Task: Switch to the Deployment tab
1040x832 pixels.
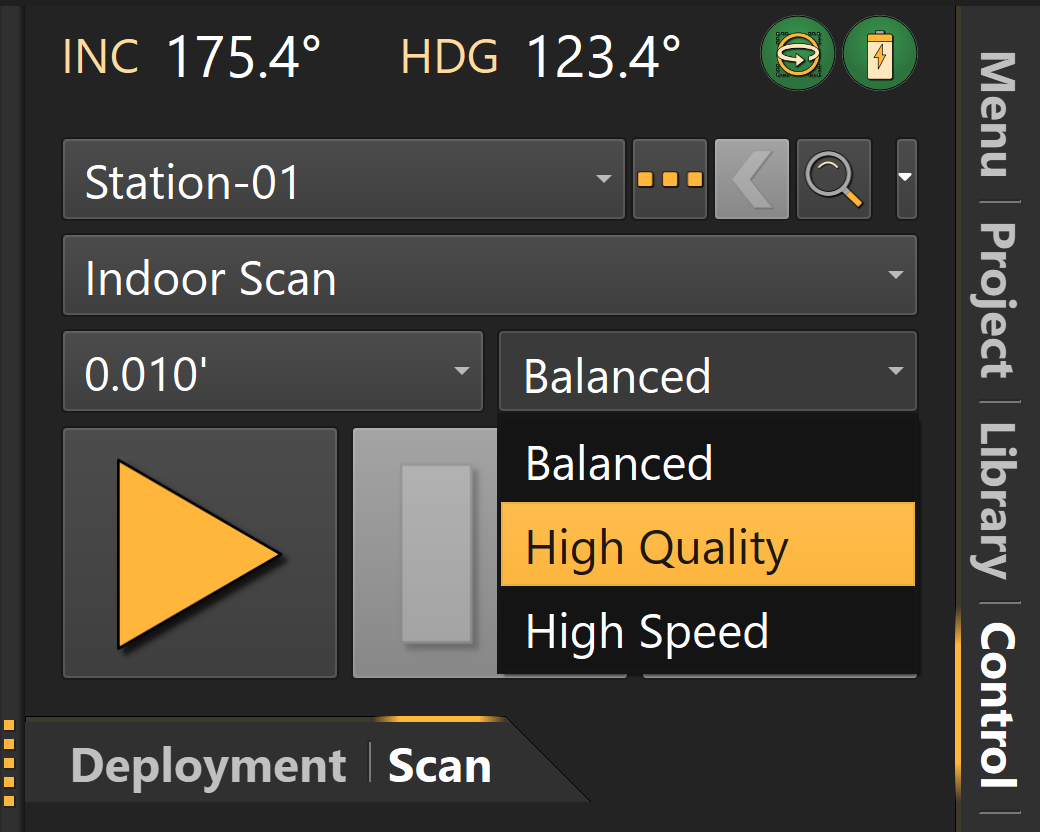Action: pos(208,766)
